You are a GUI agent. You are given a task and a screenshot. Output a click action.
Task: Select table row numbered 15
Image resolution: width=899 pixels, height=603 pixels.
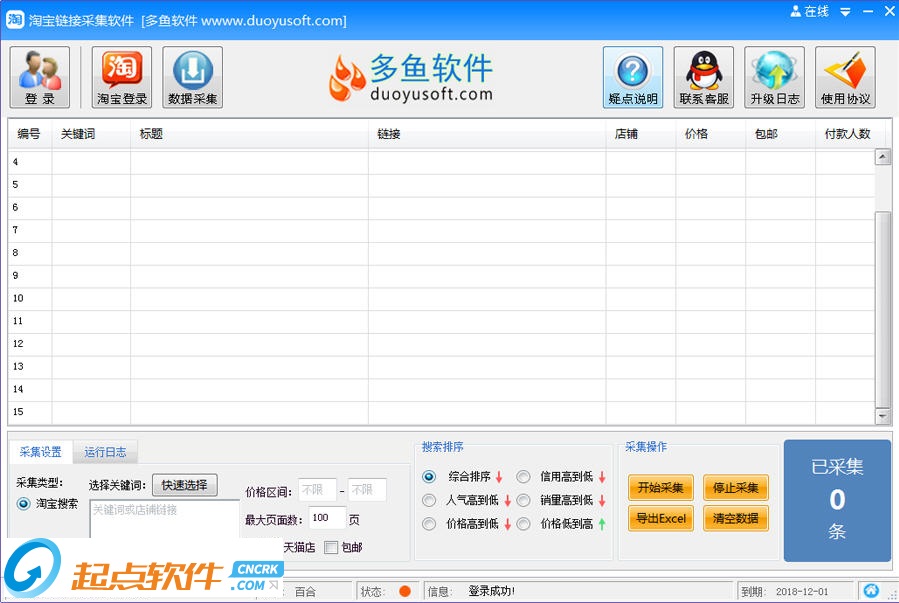click(x=441, y=412)
